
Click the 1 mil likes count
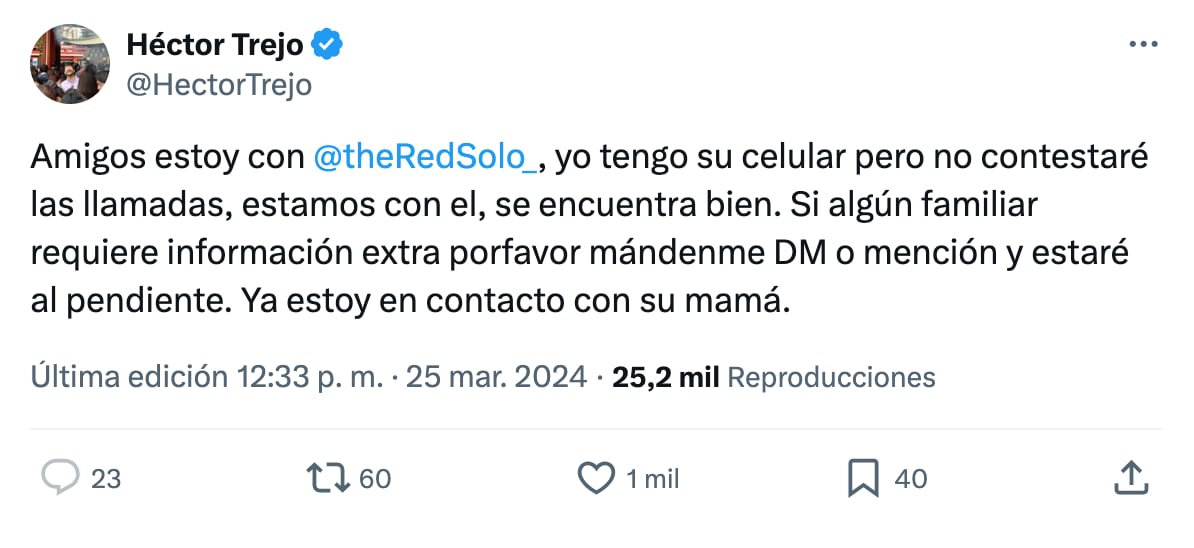pos(653,480)
